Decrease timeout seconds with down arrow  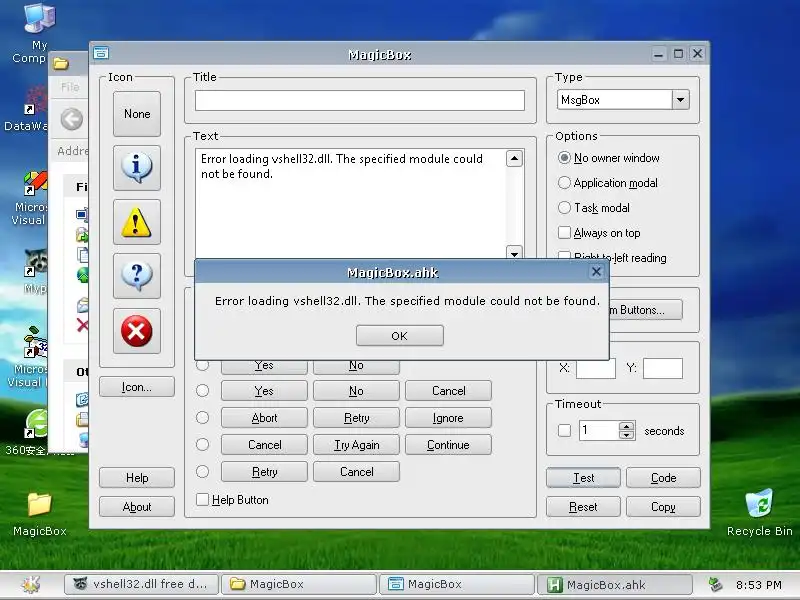627,435
